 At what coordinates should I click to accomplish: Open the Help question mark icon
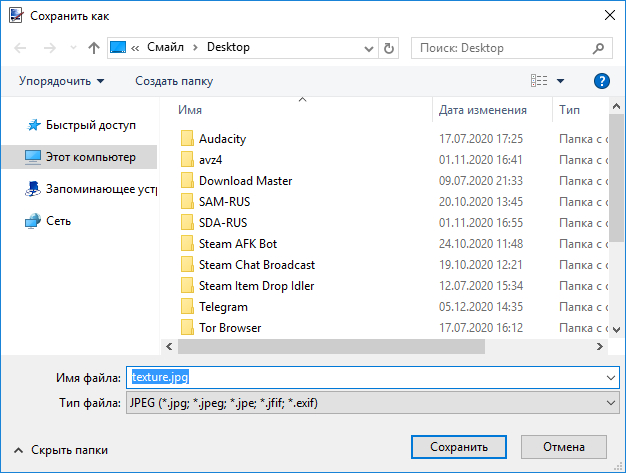(x=601, y=81)
